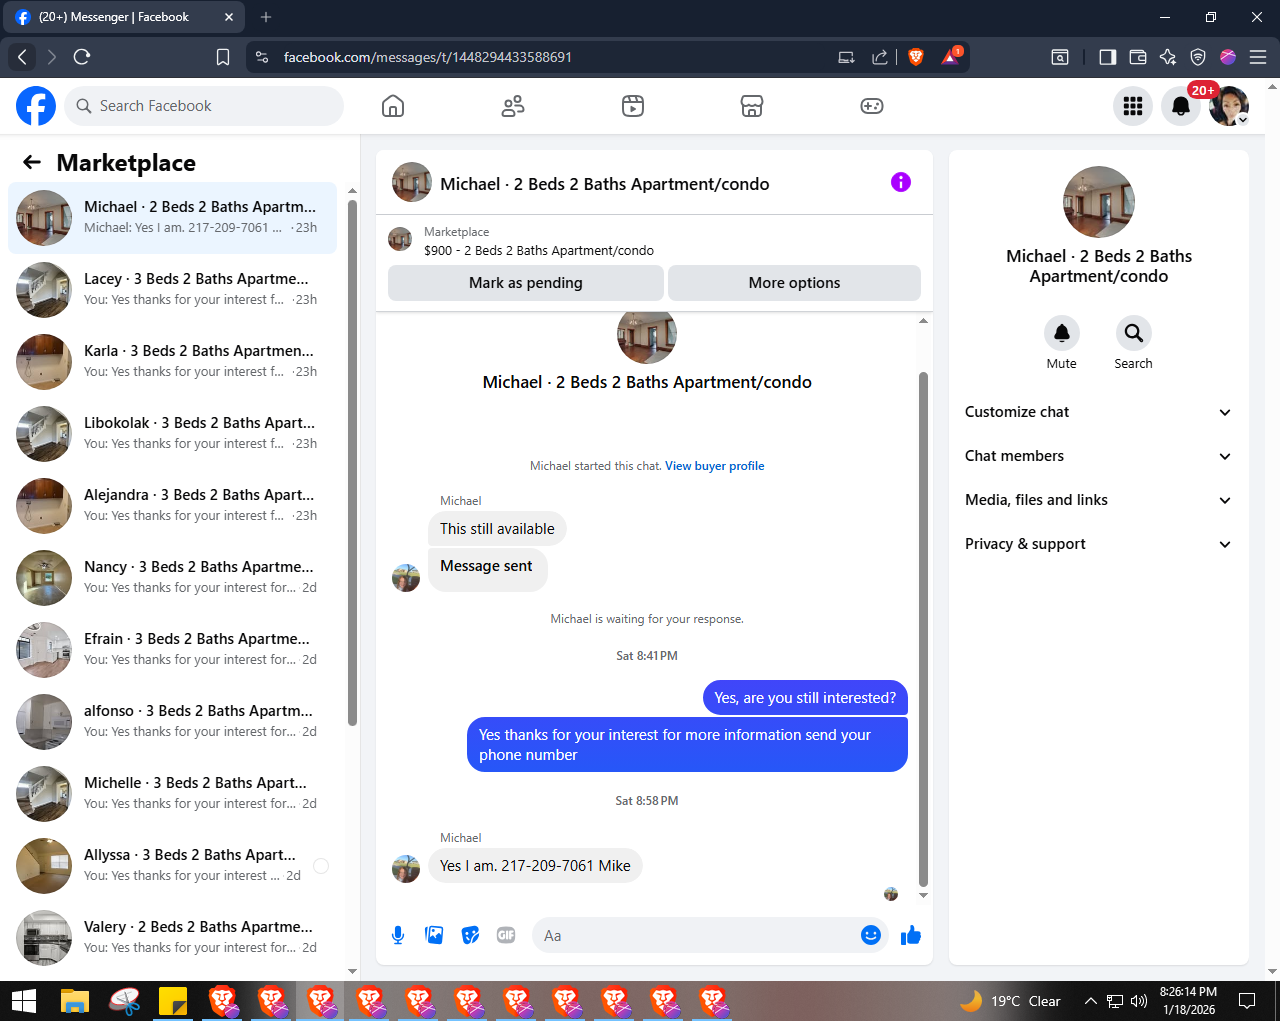The height and width of the screenshot is (1021, 1280).
Task: Click Michael's profile picture in the right panel
Action: pos(1099,202)
